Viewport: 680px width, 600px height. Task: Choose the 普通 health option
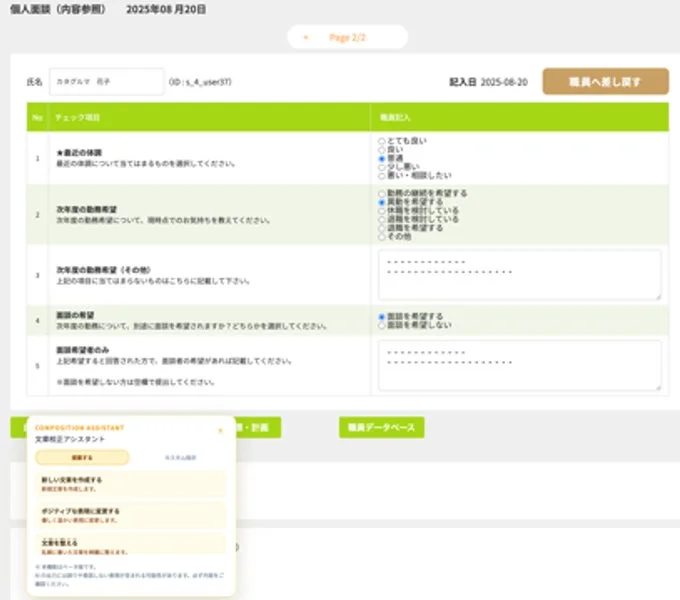click(382, 158)
